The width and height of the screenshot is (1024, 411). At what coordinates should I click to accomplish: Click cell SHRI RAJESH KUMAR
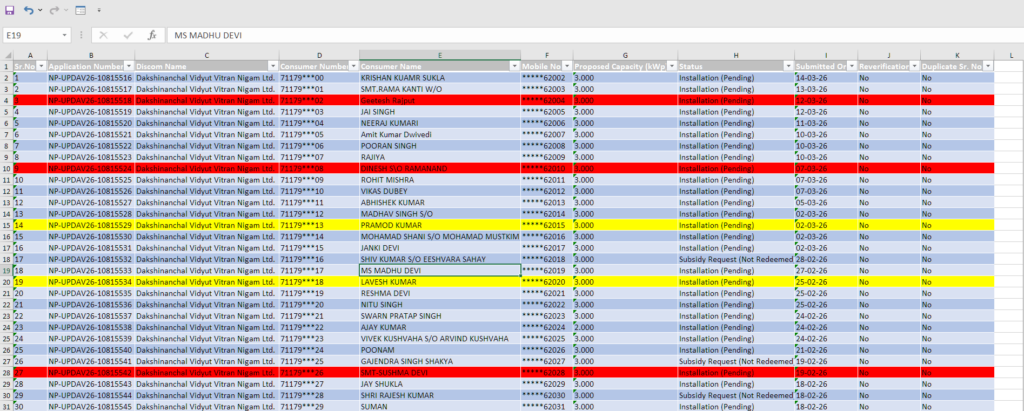point(440,395)
